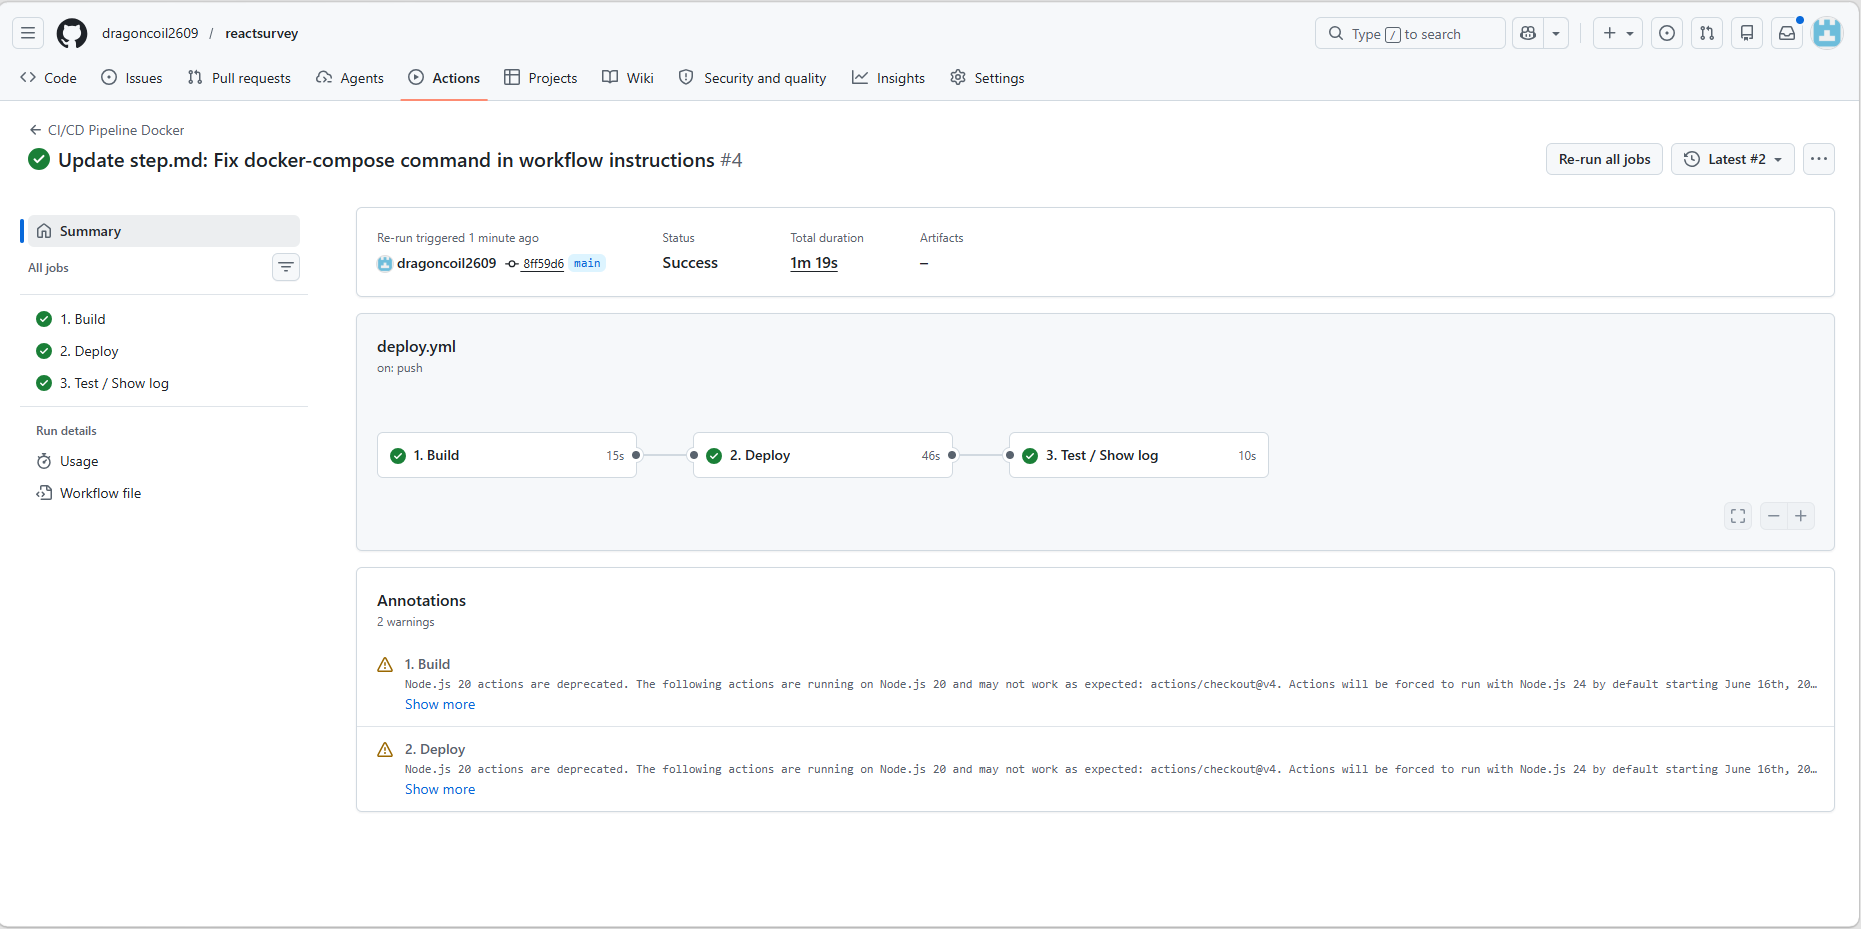Viewport: 1861px width, 929px height.
Task: Show more for the 2. Deploy annotation
Action: click(440, 789)
